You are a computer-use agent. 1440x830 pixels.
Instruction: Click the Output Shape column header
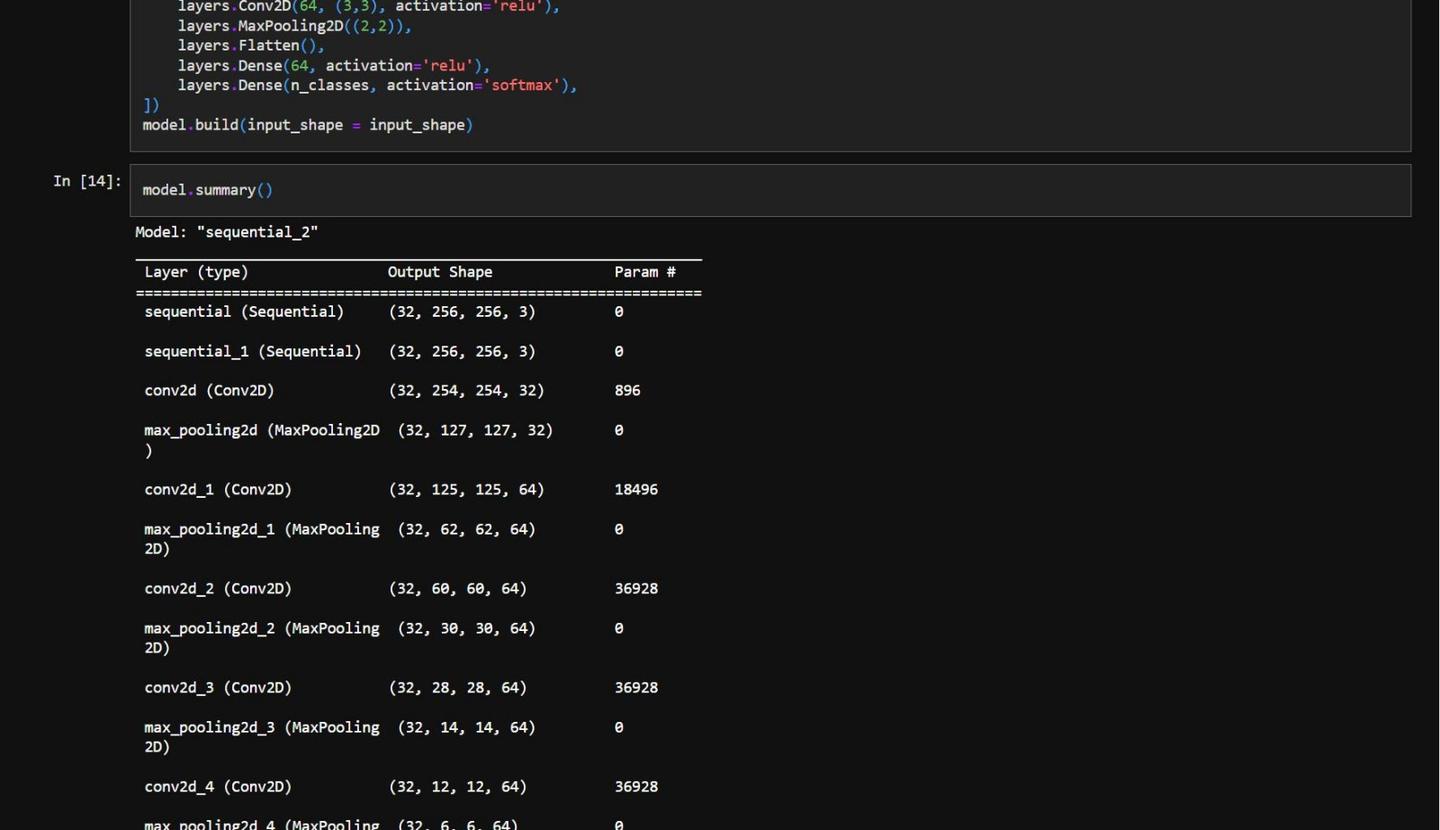440,272
